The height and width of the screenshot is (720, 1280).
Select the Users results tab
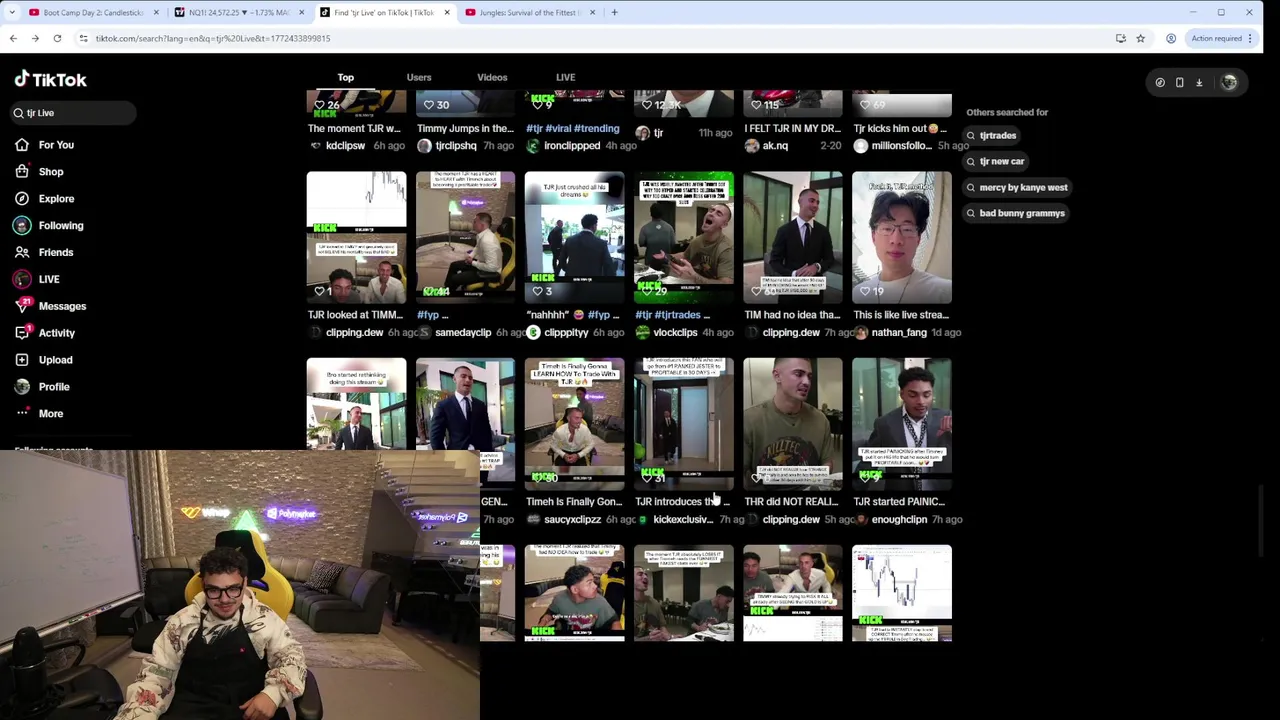pos(419,77)
